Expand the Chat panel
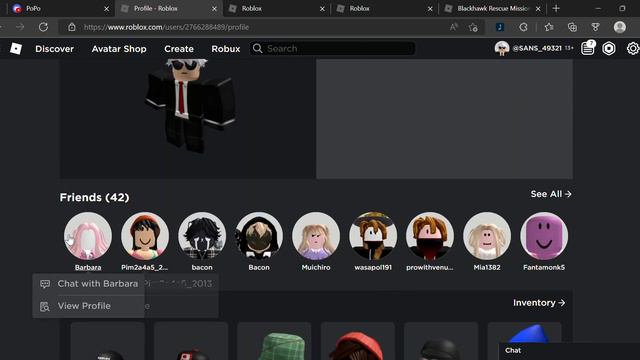The image size is (640, 360). [569, 351]
